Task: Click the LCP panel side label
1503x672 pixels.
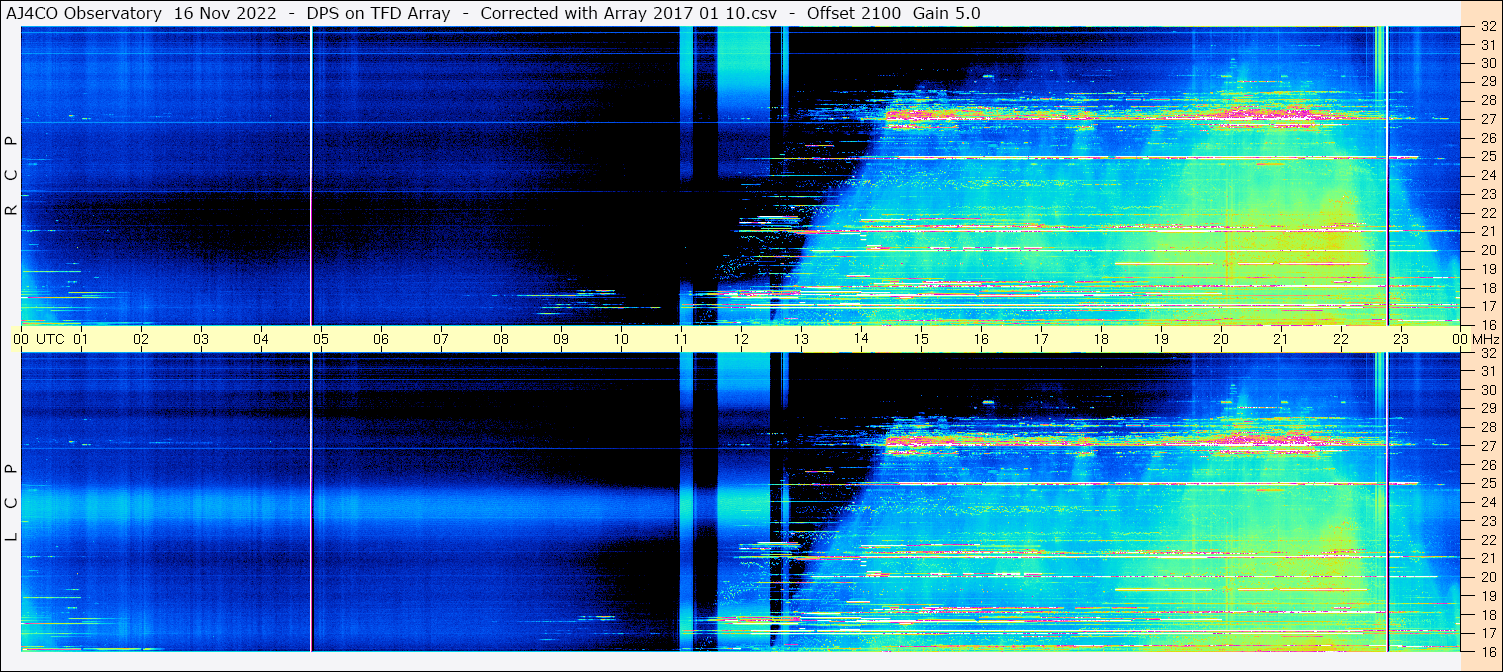Action: click(11, 502)
